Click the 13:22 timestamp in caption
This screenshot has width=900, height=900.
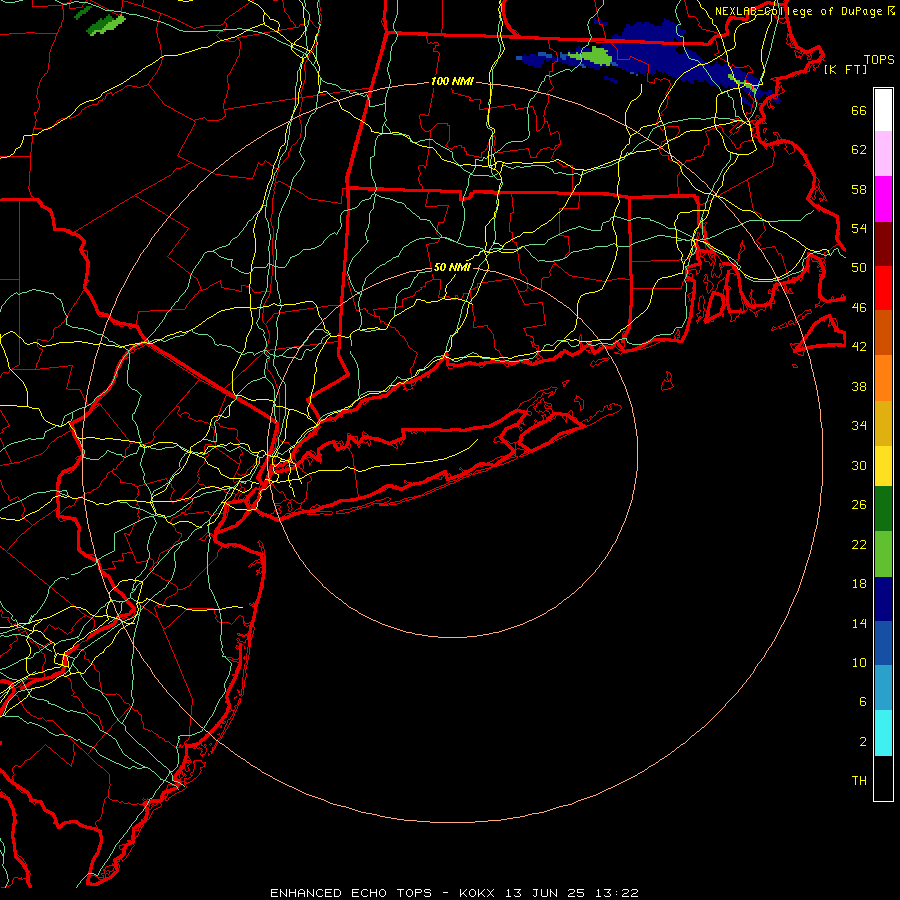coord(617,893)
